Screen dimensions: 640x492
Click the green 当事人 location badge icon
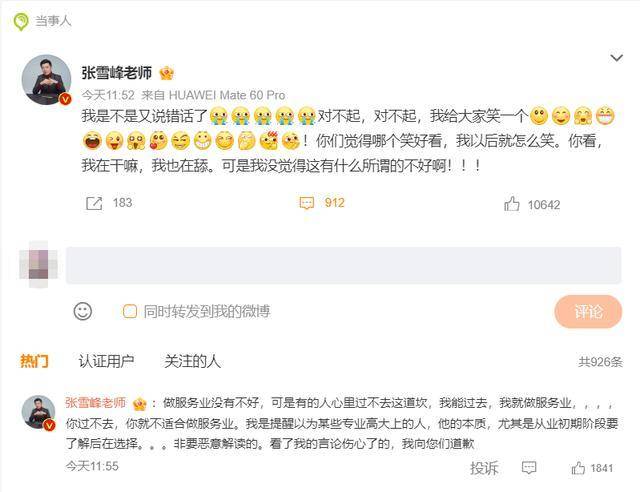click(21, 21)
